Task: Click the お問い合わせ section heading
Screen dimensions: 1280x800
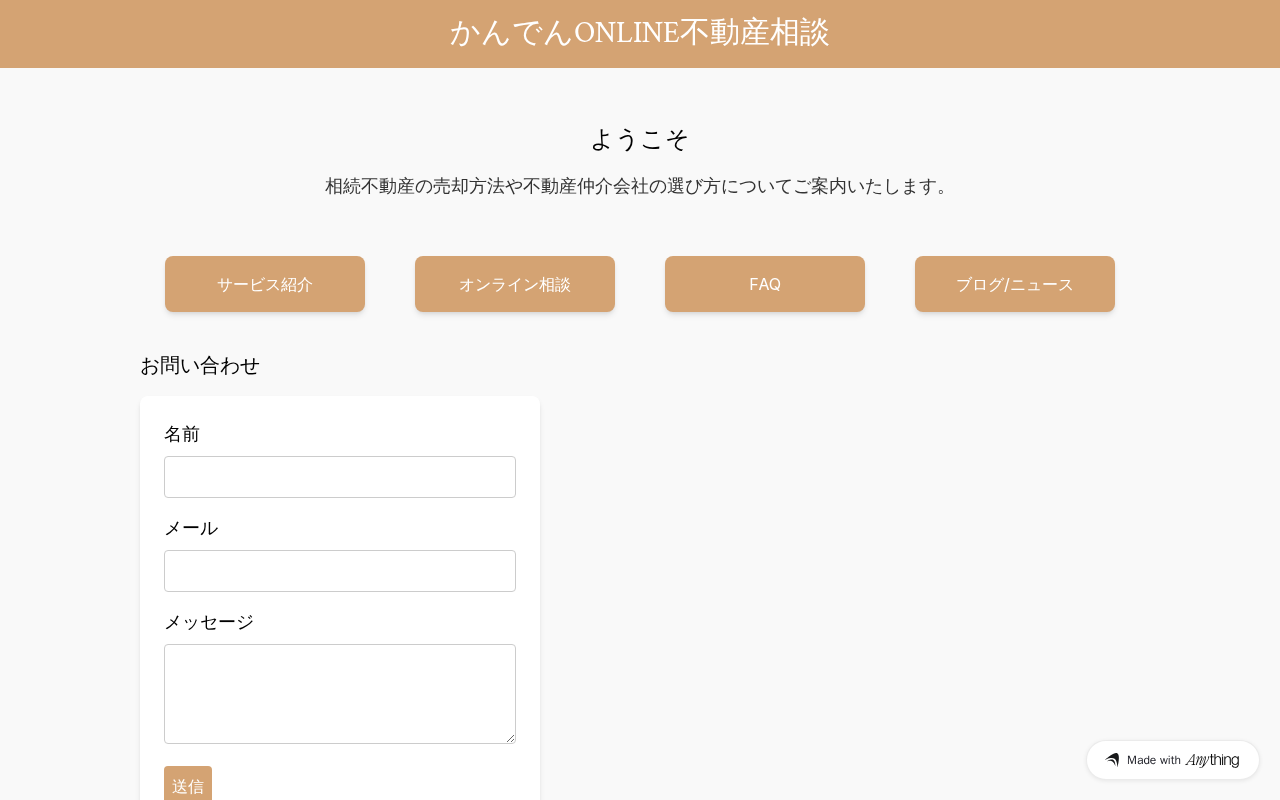Action: 200,366
